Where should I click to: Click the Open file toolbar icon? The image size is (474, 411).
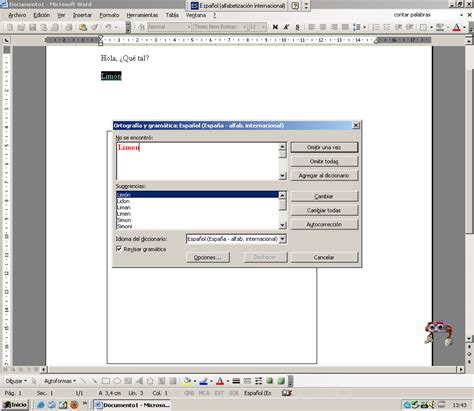point(21,27)
